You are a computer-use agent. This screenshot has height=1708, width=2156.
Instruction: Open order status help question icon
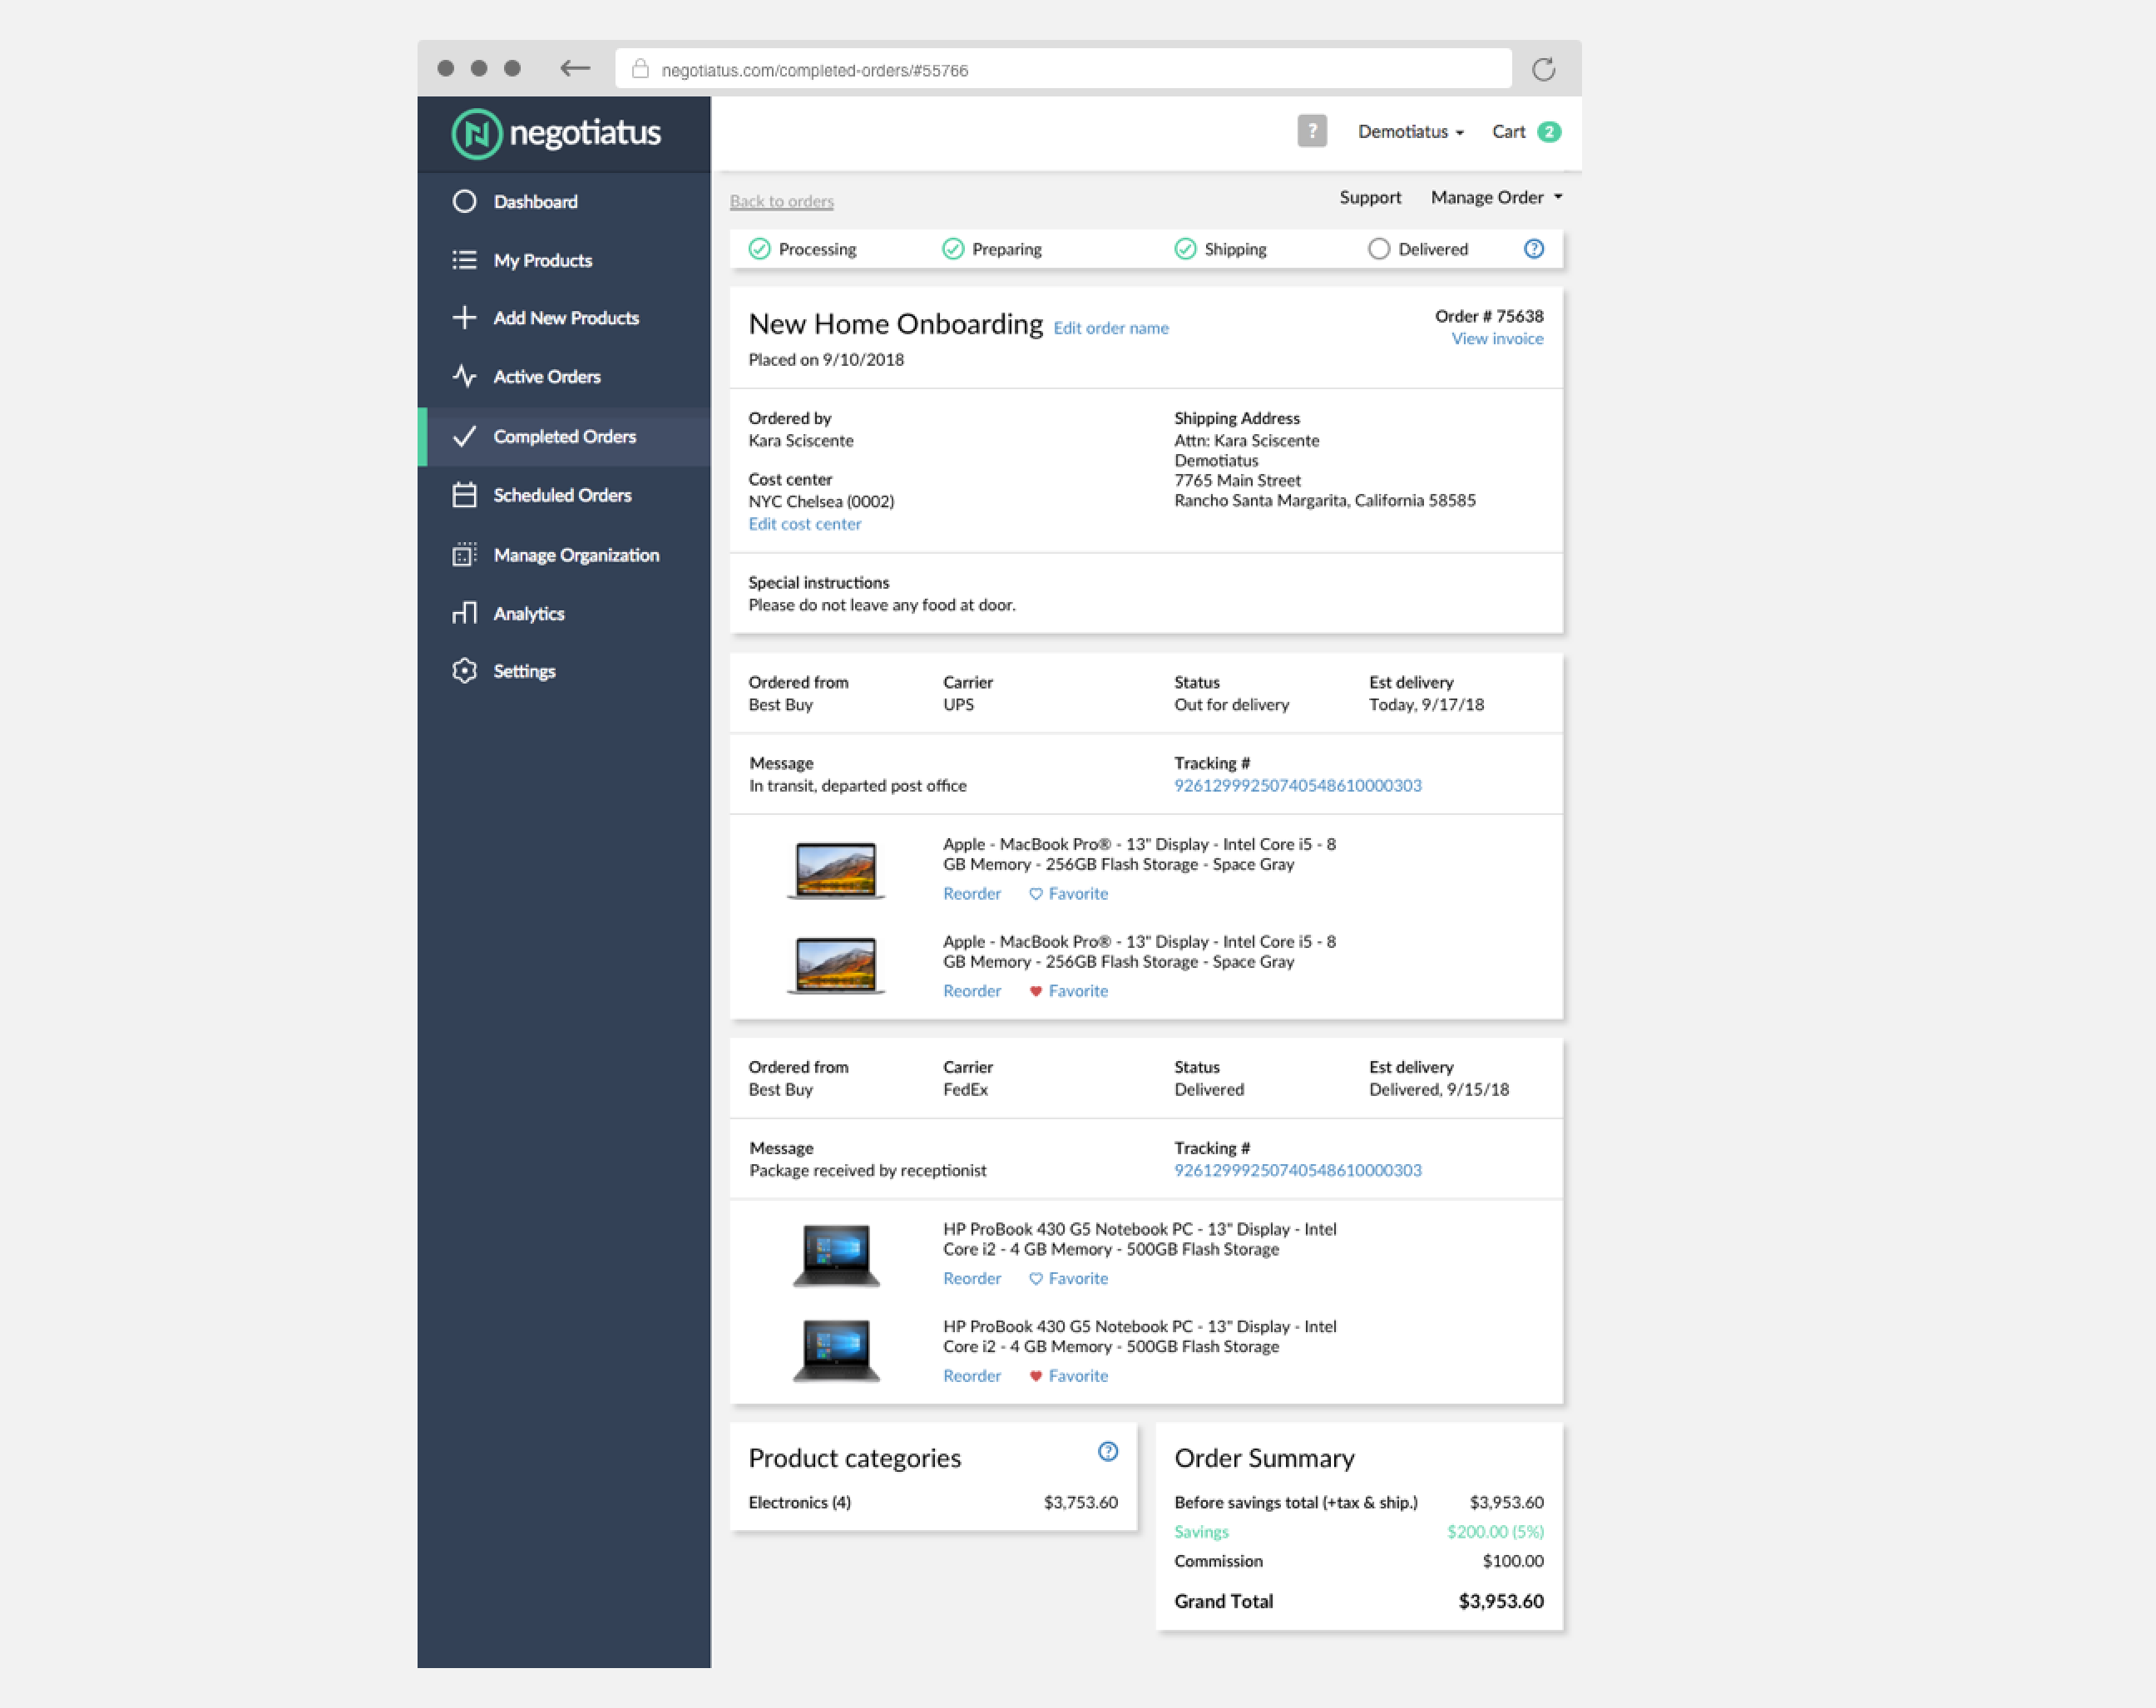point(1533,249)
